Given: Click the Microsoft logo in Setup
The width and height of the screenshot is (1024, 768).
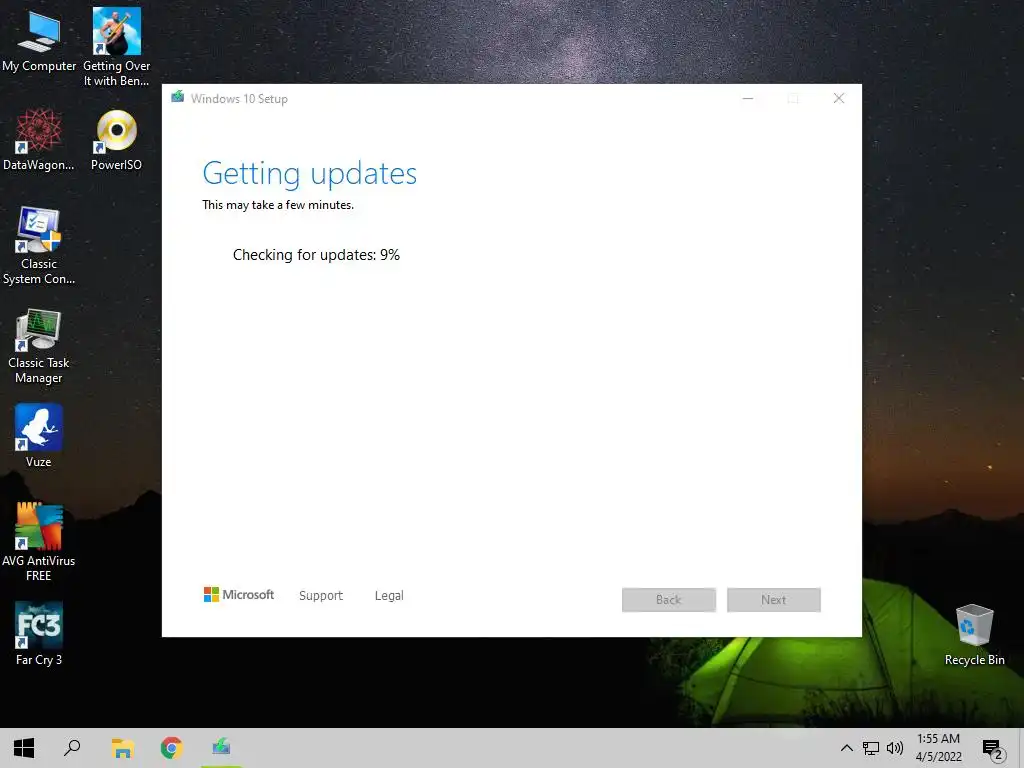Looking at the screenshot, I should click(x=238, y=595).
